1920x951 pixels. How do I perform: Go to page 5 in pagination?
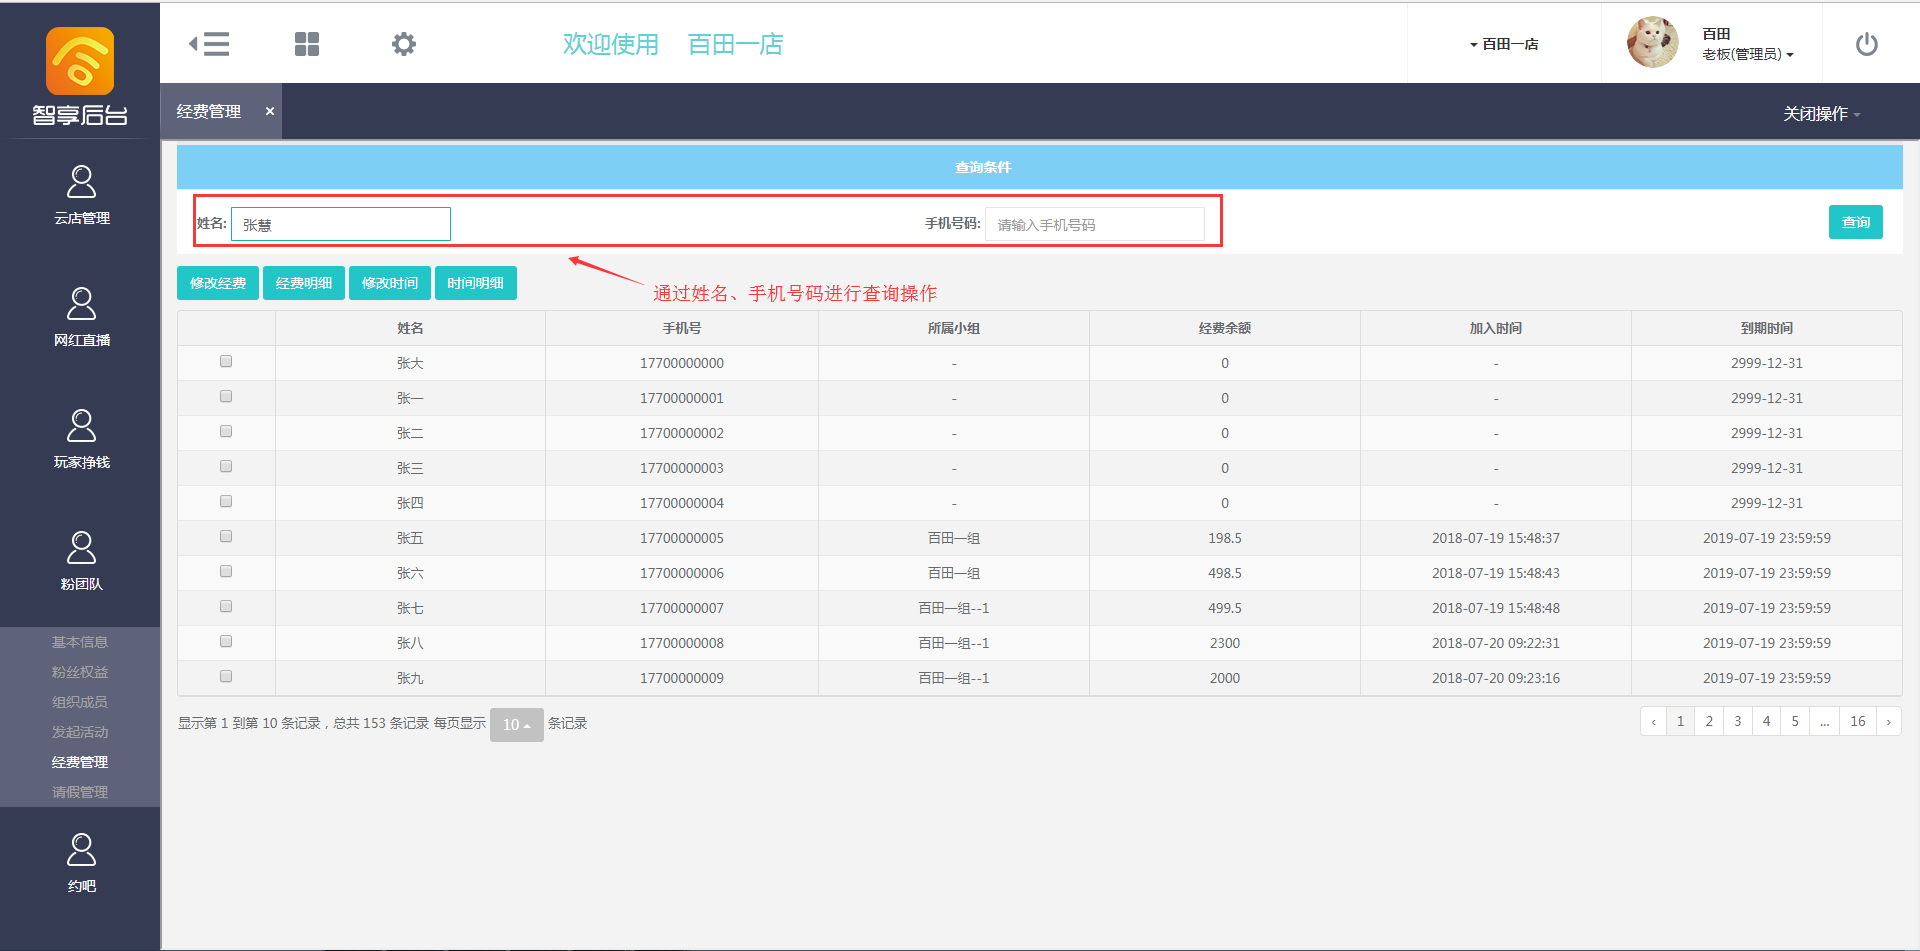click(1795, 721)
